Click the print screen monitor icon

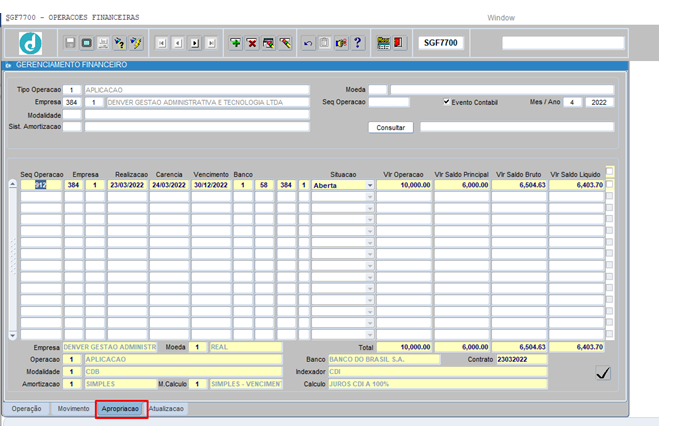(87, 43)
